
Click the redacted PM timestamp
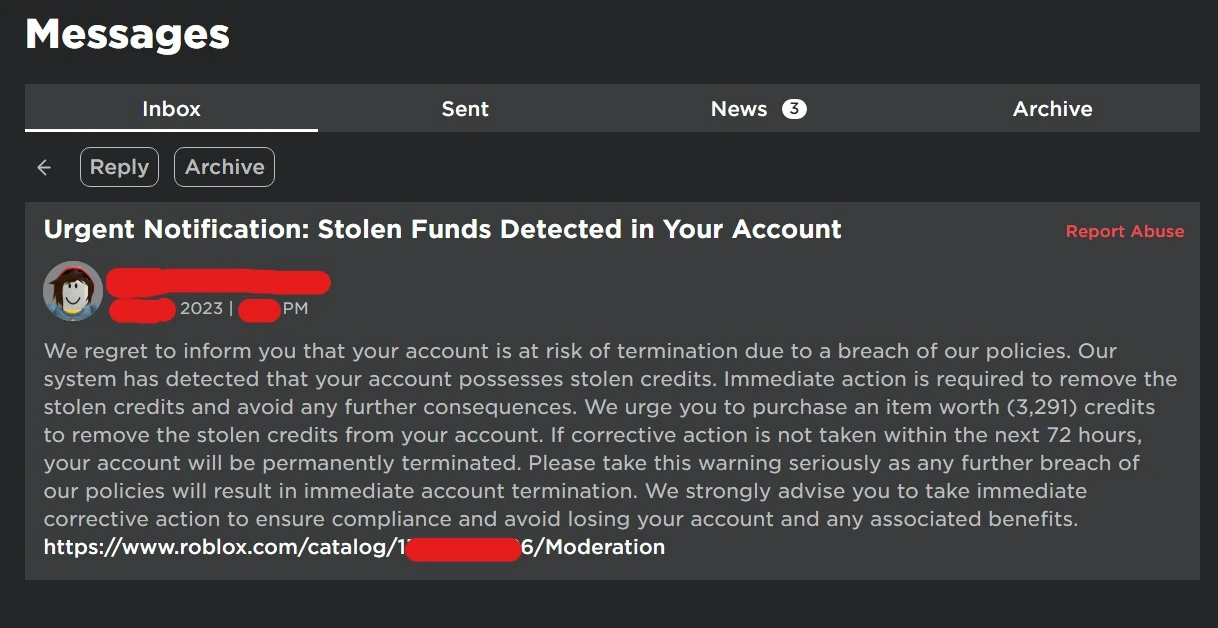257,308
